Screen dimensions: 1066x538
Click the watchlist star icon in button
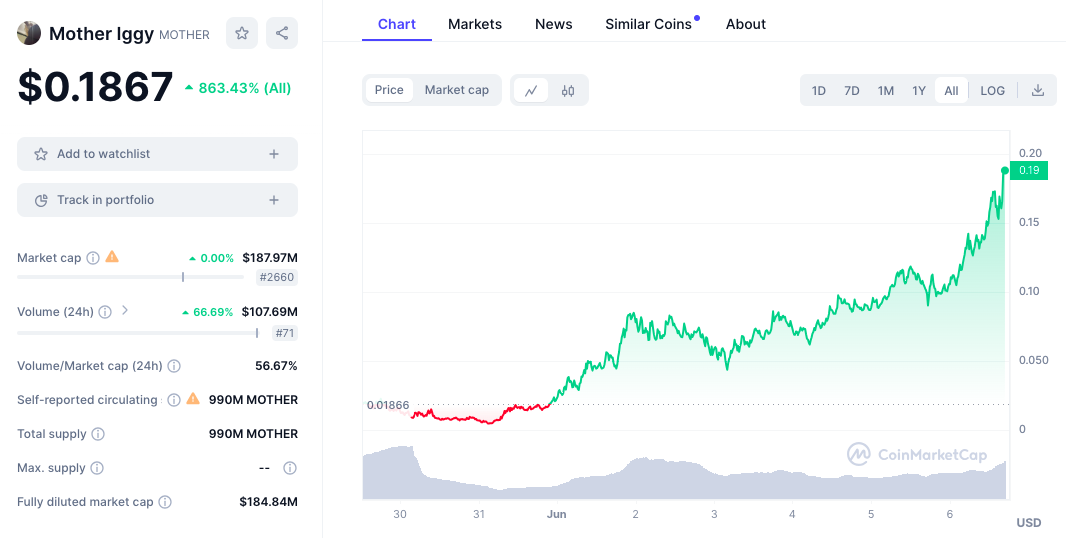click(41, 154)
